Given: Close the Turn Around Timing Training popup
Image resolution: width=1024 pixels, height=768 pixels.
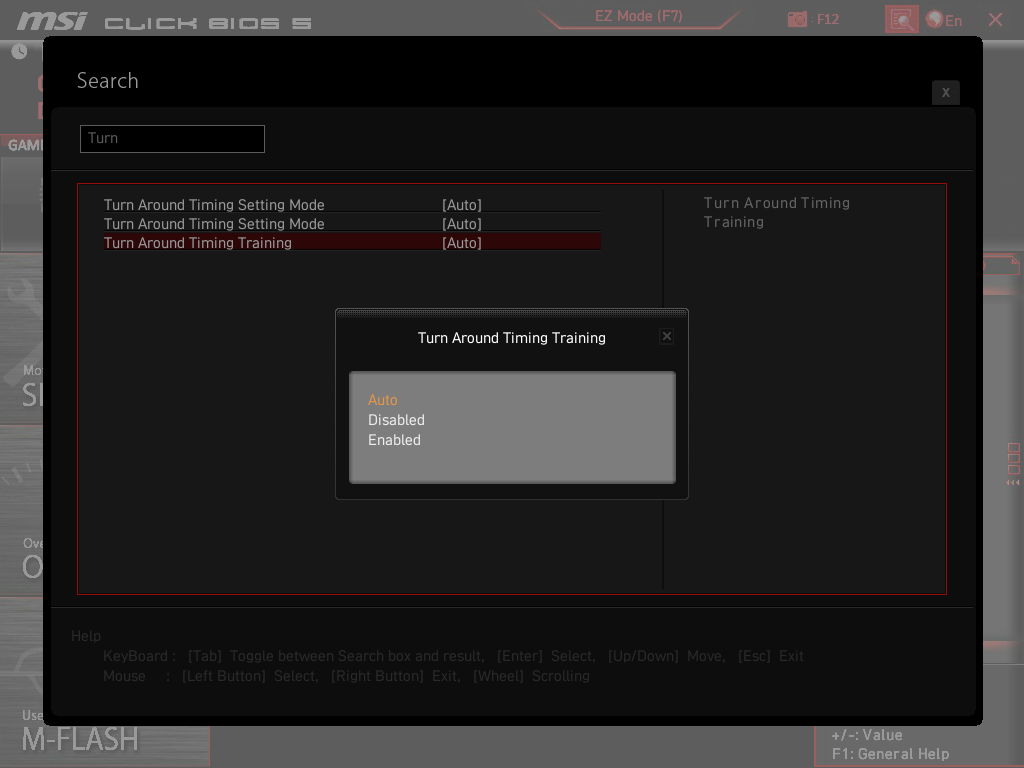Looking at the screenshot, I should (666, 336).
